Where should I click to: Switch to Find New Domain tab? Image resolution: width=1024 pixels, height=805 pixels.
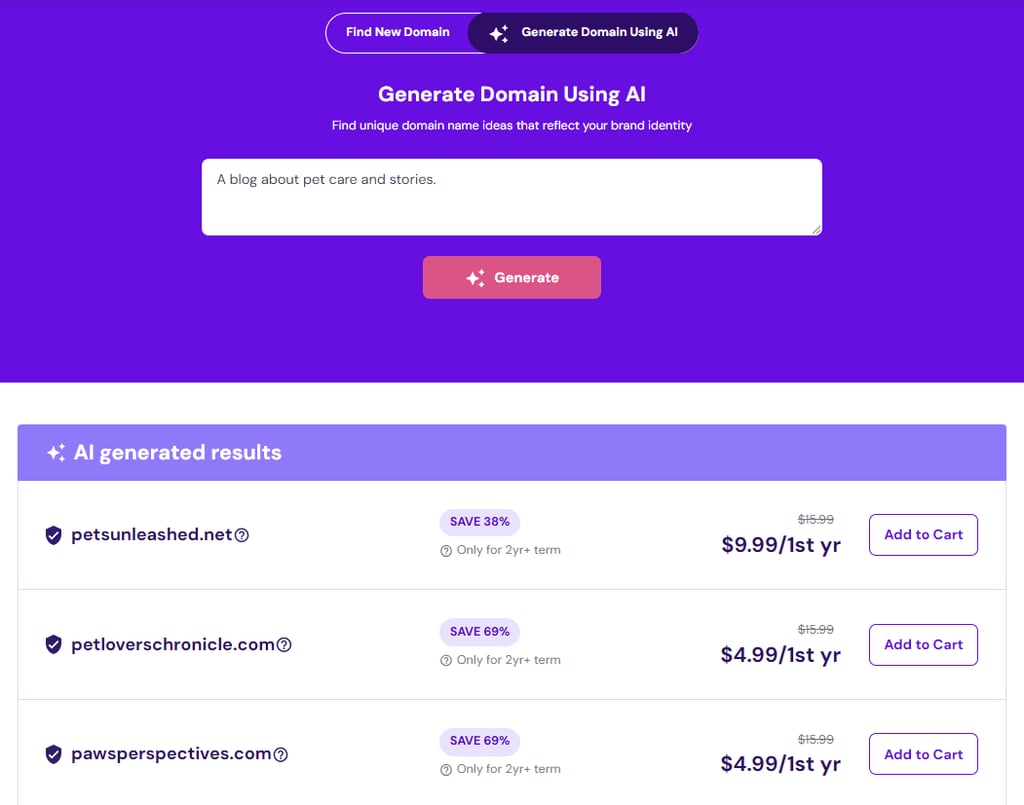pyautogui.click(x=398, y=32)
